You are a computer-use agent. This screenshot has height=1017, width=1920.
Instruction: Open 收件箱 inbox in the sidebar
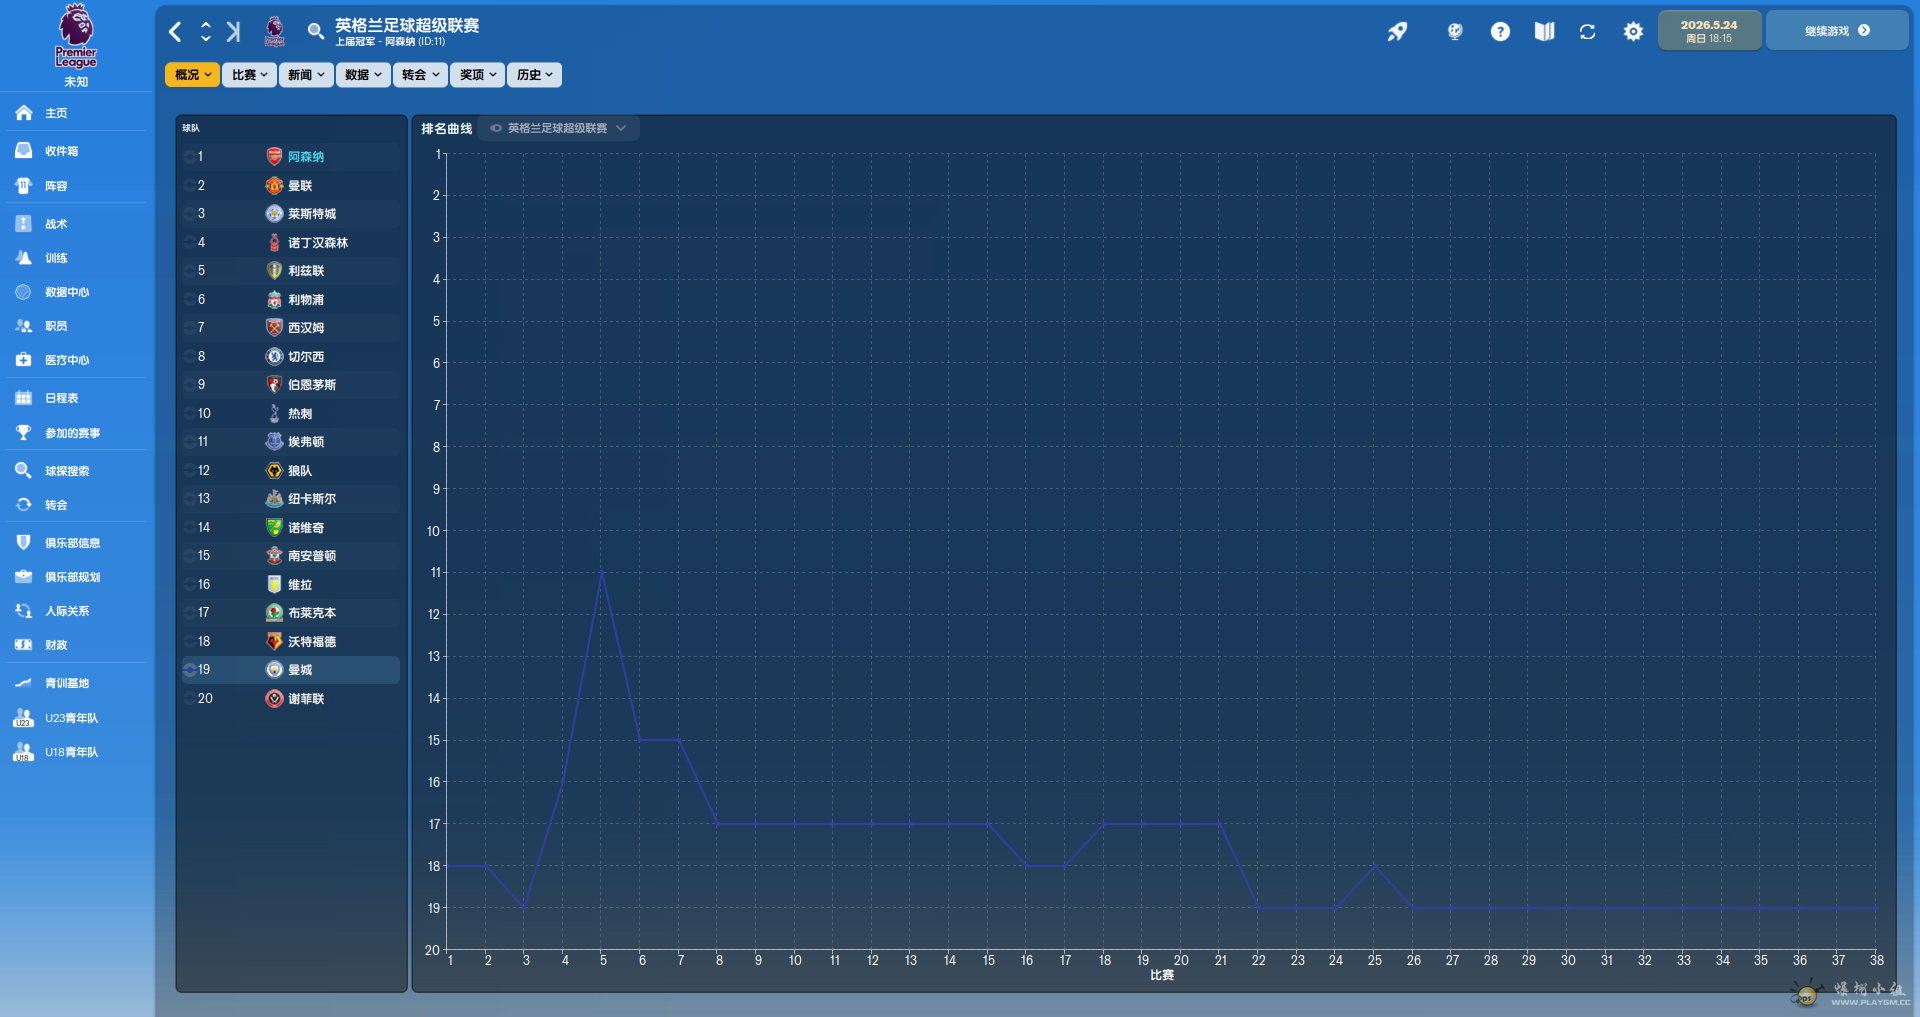click(x=61, y=151)
